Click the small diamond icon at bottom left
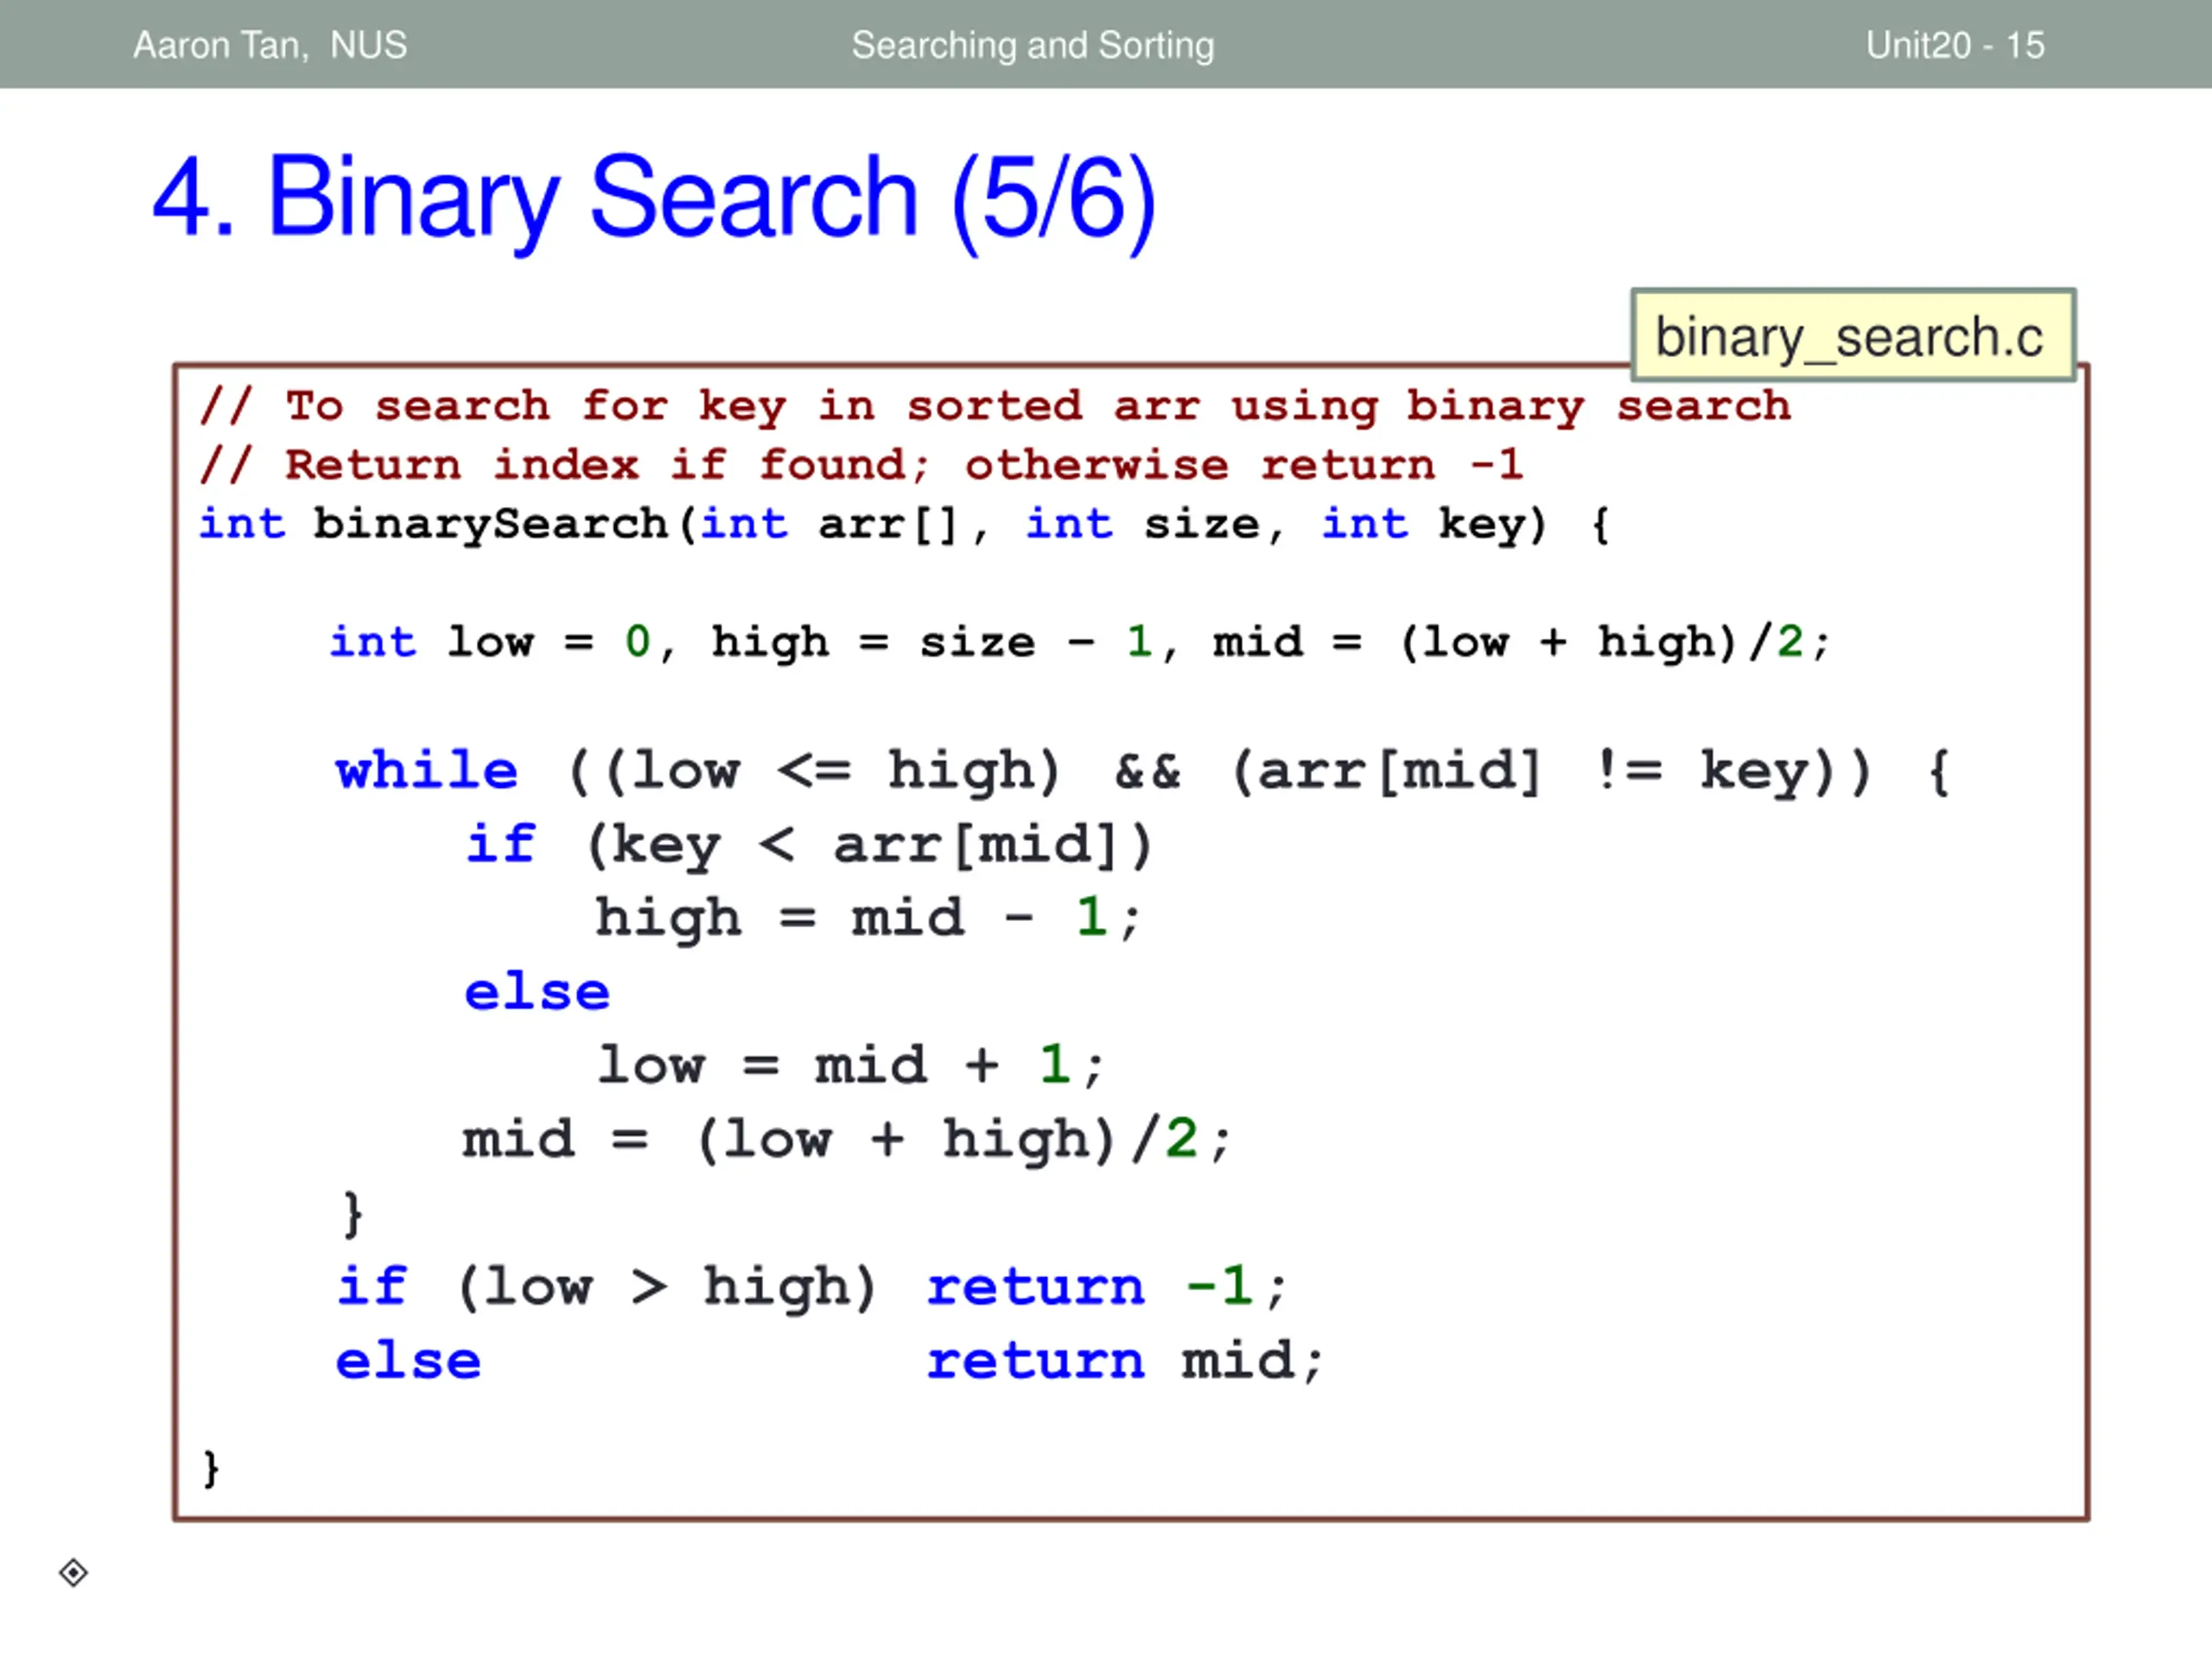The height and width of the screenshot is (1659, 2212). [73, 1573]
